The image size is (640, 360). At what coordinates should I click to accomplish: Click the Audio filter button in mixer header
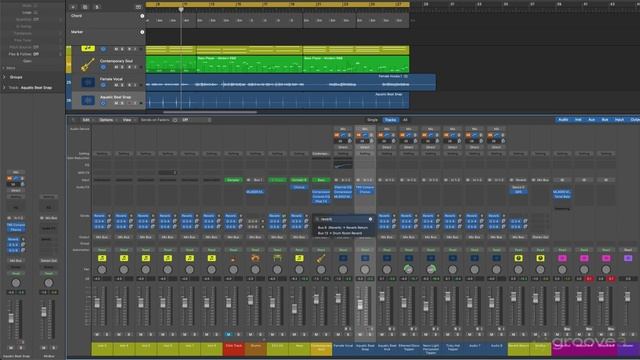coord(563,120)
